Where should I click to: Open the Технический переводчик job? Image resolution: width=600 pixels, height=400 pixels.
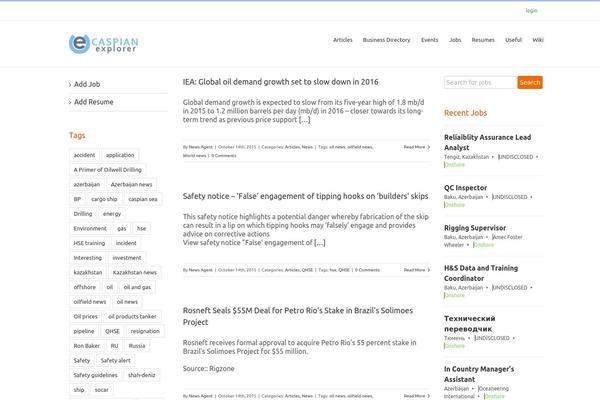pyautogui.click(x=470, y=323)
